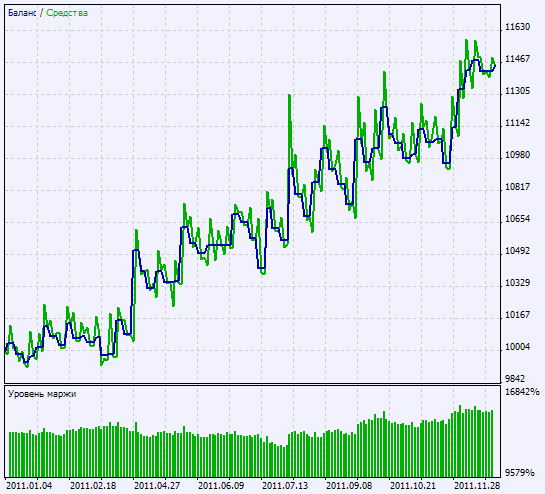The height and width of the screenshot is (494, 545).
Task: Select the 2011.09.08 date marker
Action: [x=349, y=486]
